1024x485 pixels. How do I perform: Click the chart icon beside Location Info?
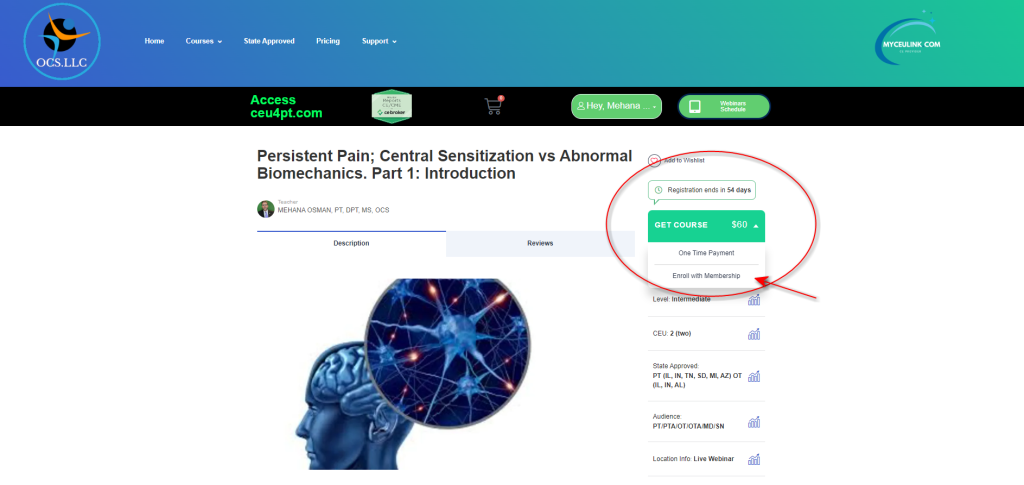pos(754,459)
